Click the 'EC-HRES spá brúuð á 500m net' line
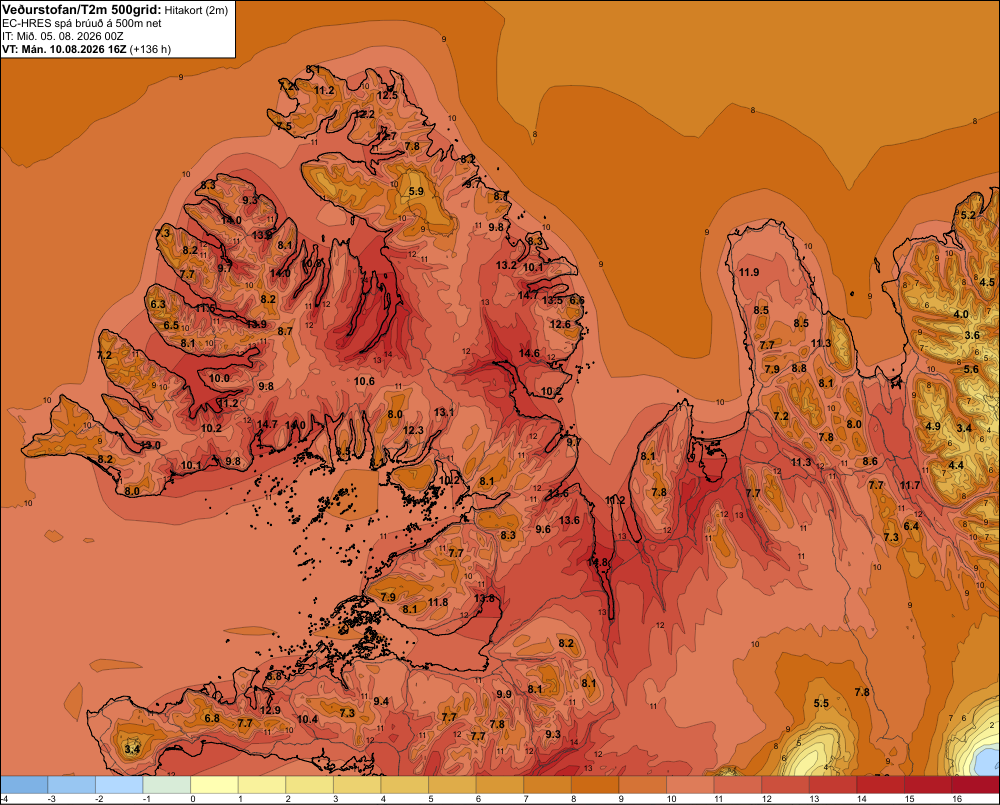 point(82,23)
